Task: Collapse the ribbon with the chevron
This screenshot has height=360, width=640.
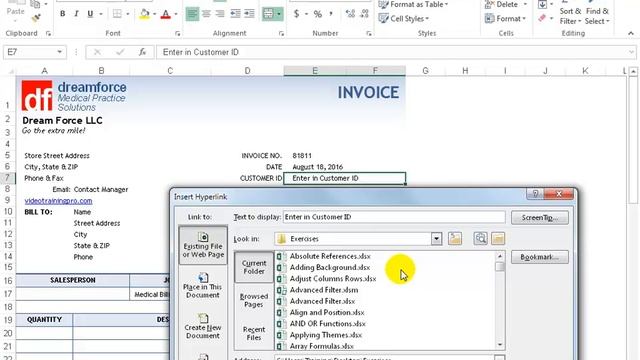Action: pos(631,33)
